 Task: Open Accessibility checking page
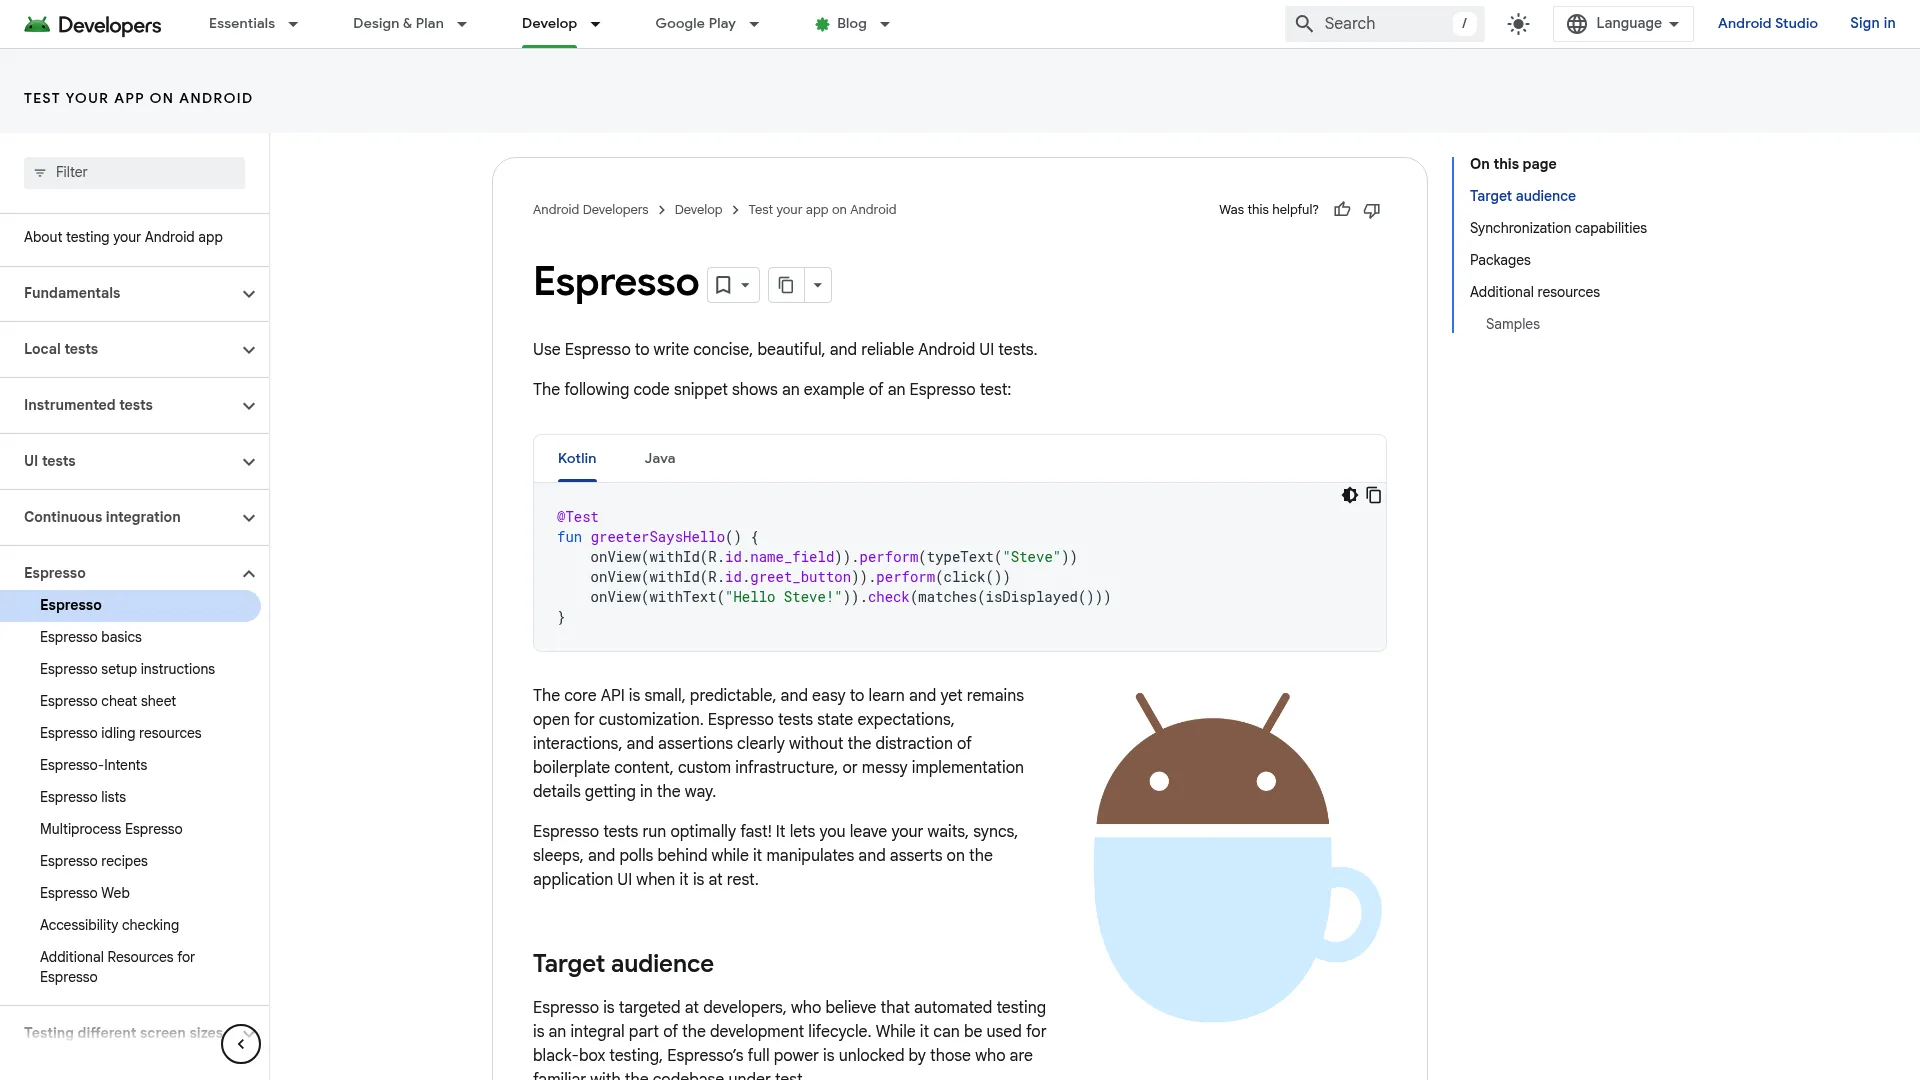pos(109,925)
